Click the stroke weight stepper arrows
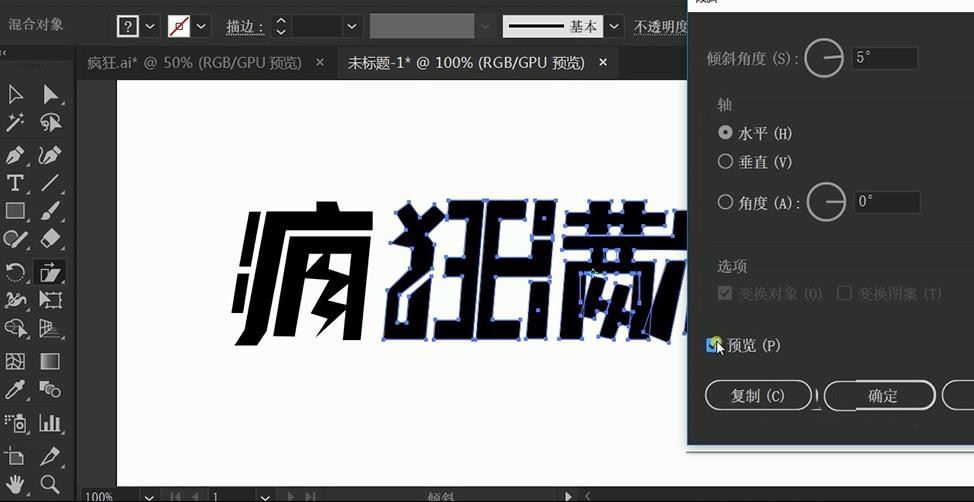 [281, 26]
